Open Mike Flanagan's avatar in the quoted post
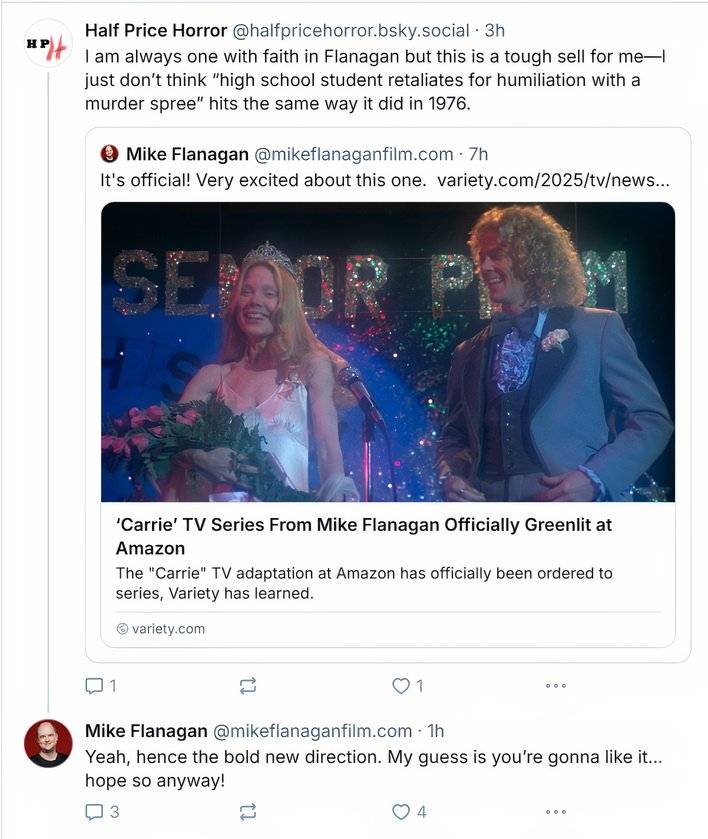 pos(110,152)
